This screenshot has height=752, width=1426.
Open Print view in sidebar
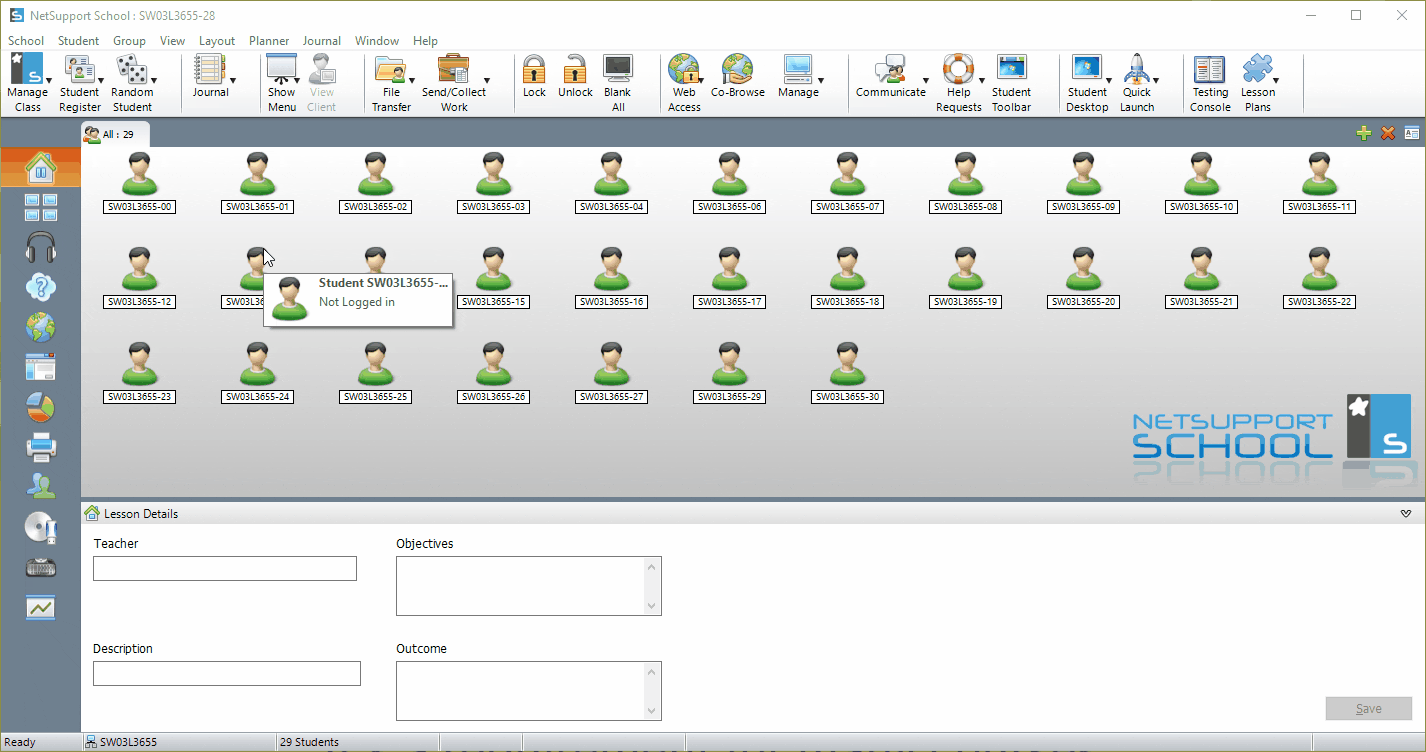(x=41, y=447)
